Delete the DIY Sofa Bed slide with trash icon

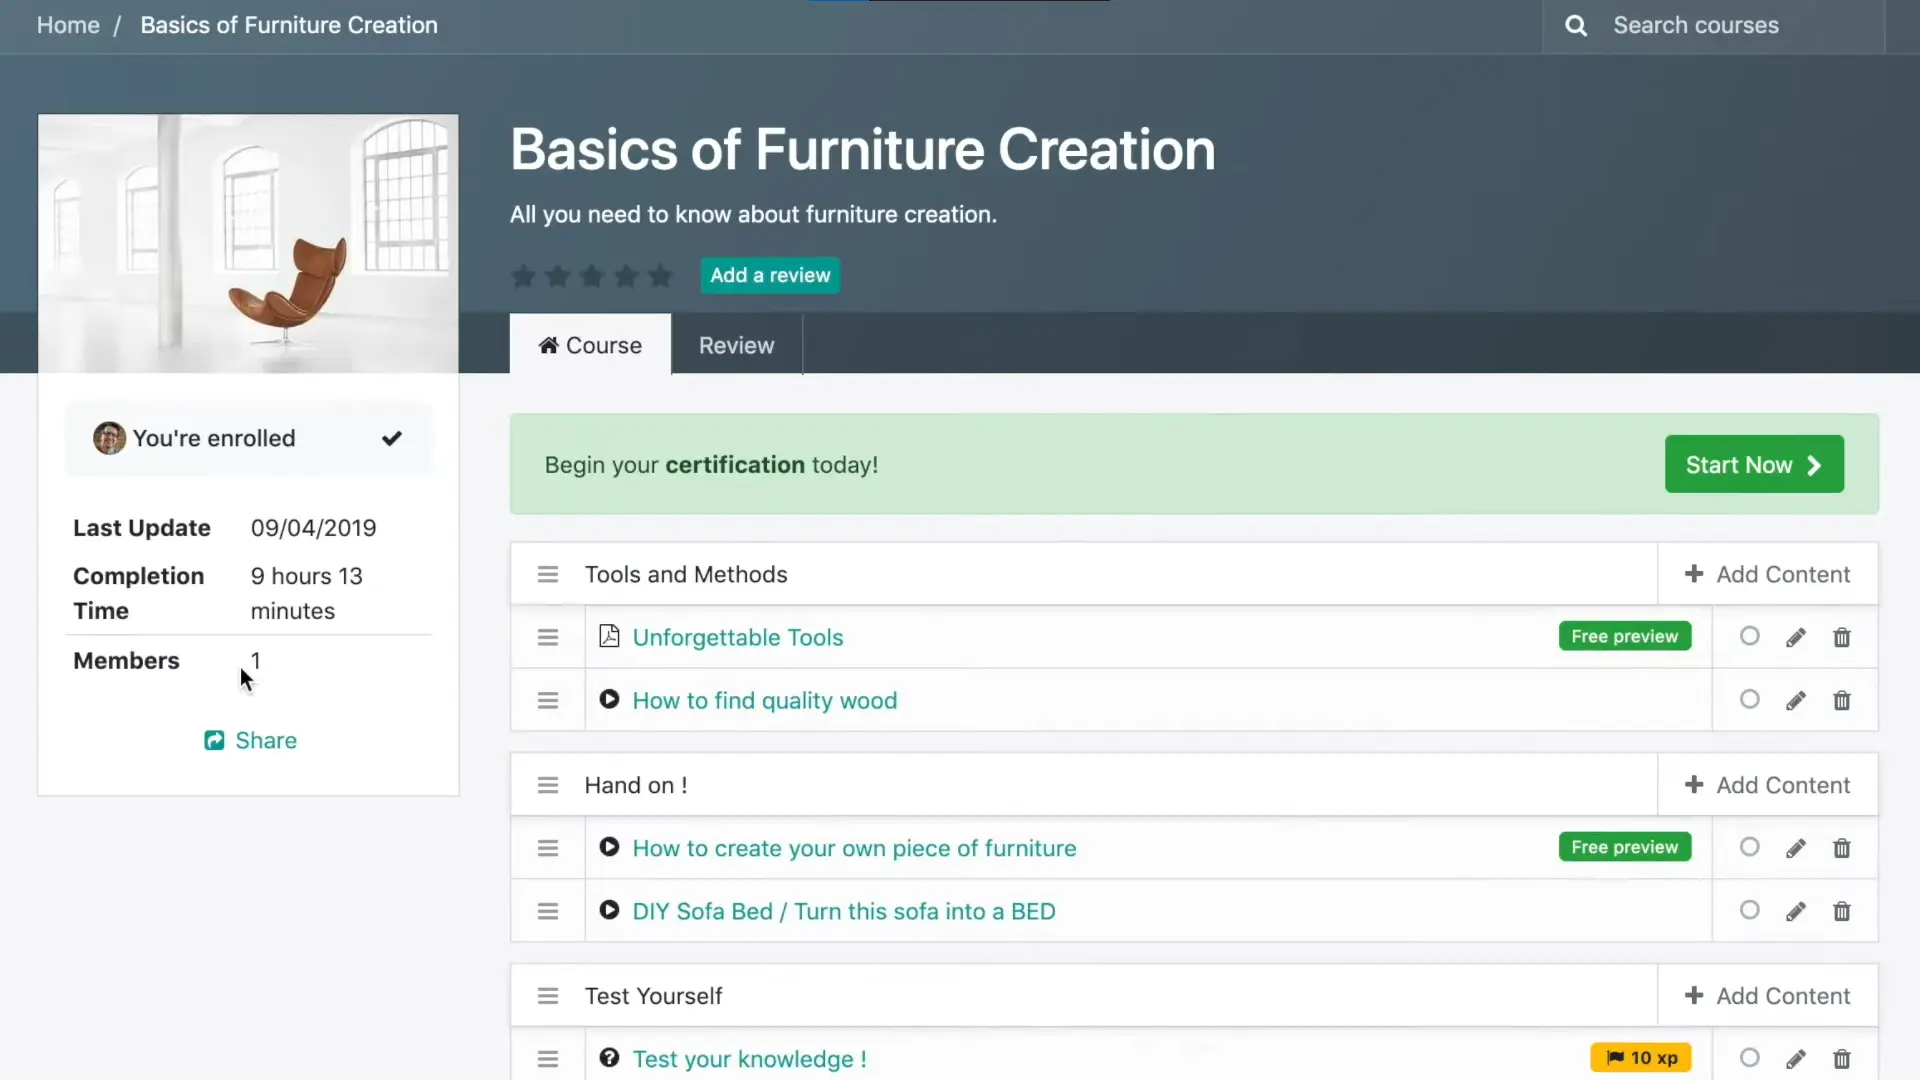tap(1842, 912)
